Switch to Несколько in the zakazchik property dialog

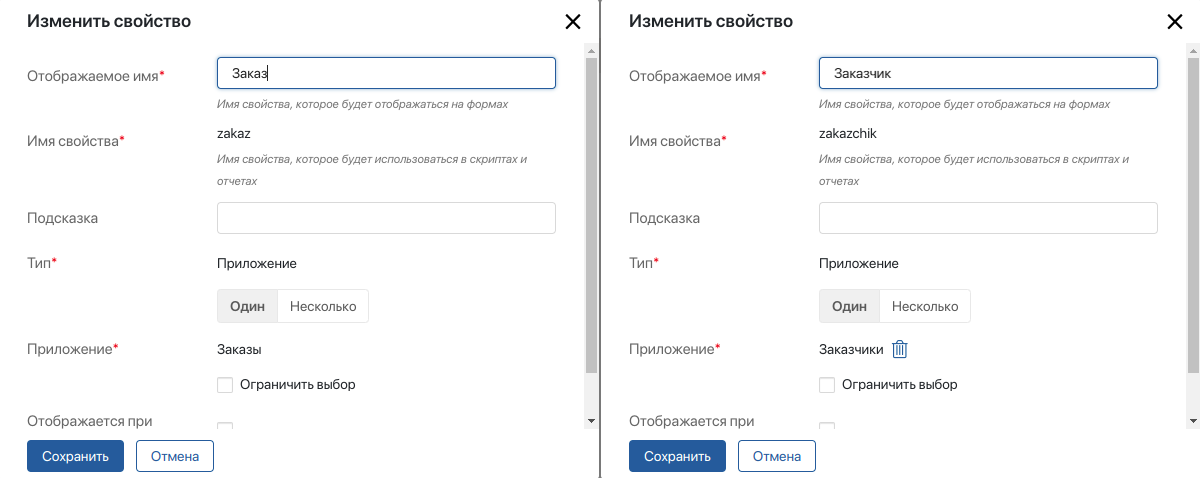pyautogui.click(x=925, y=306)
